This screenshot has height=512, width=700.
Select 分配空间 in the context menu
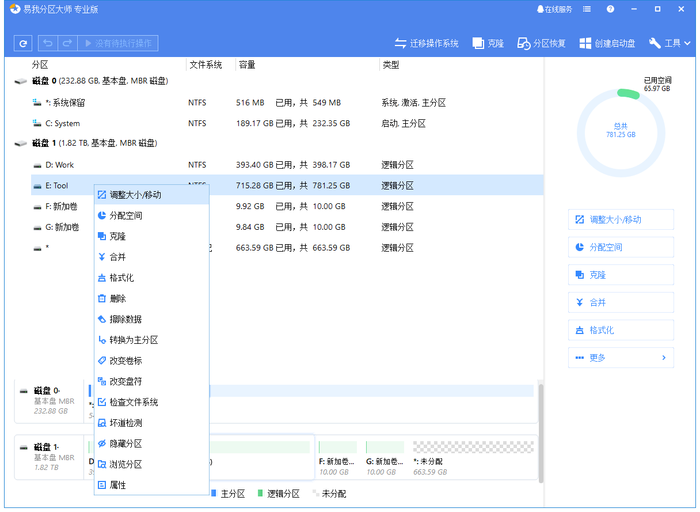pyautogui.click(x=152, y=216)
